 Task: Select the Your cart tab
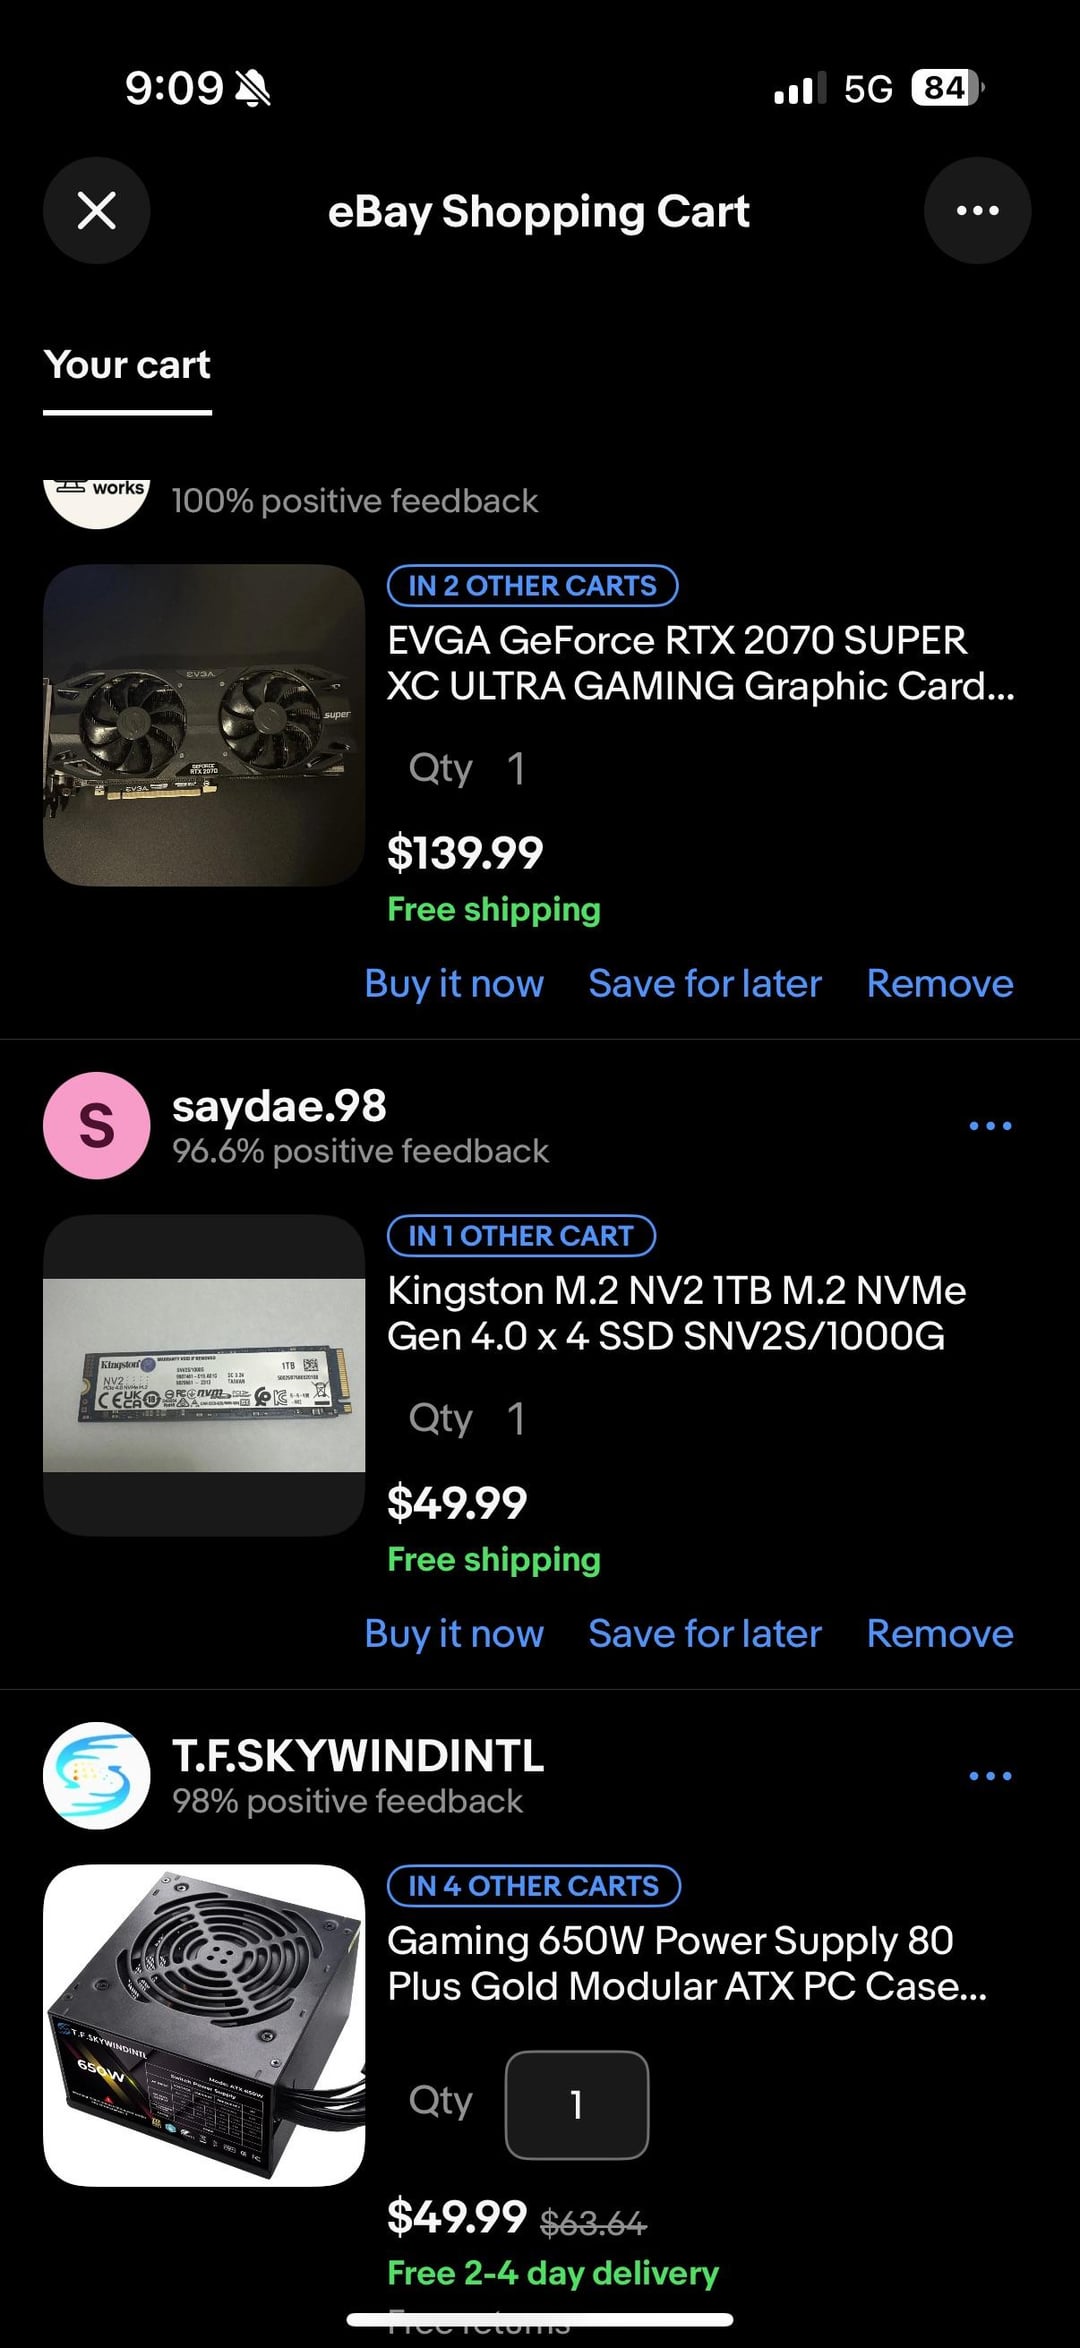point(127,366)
